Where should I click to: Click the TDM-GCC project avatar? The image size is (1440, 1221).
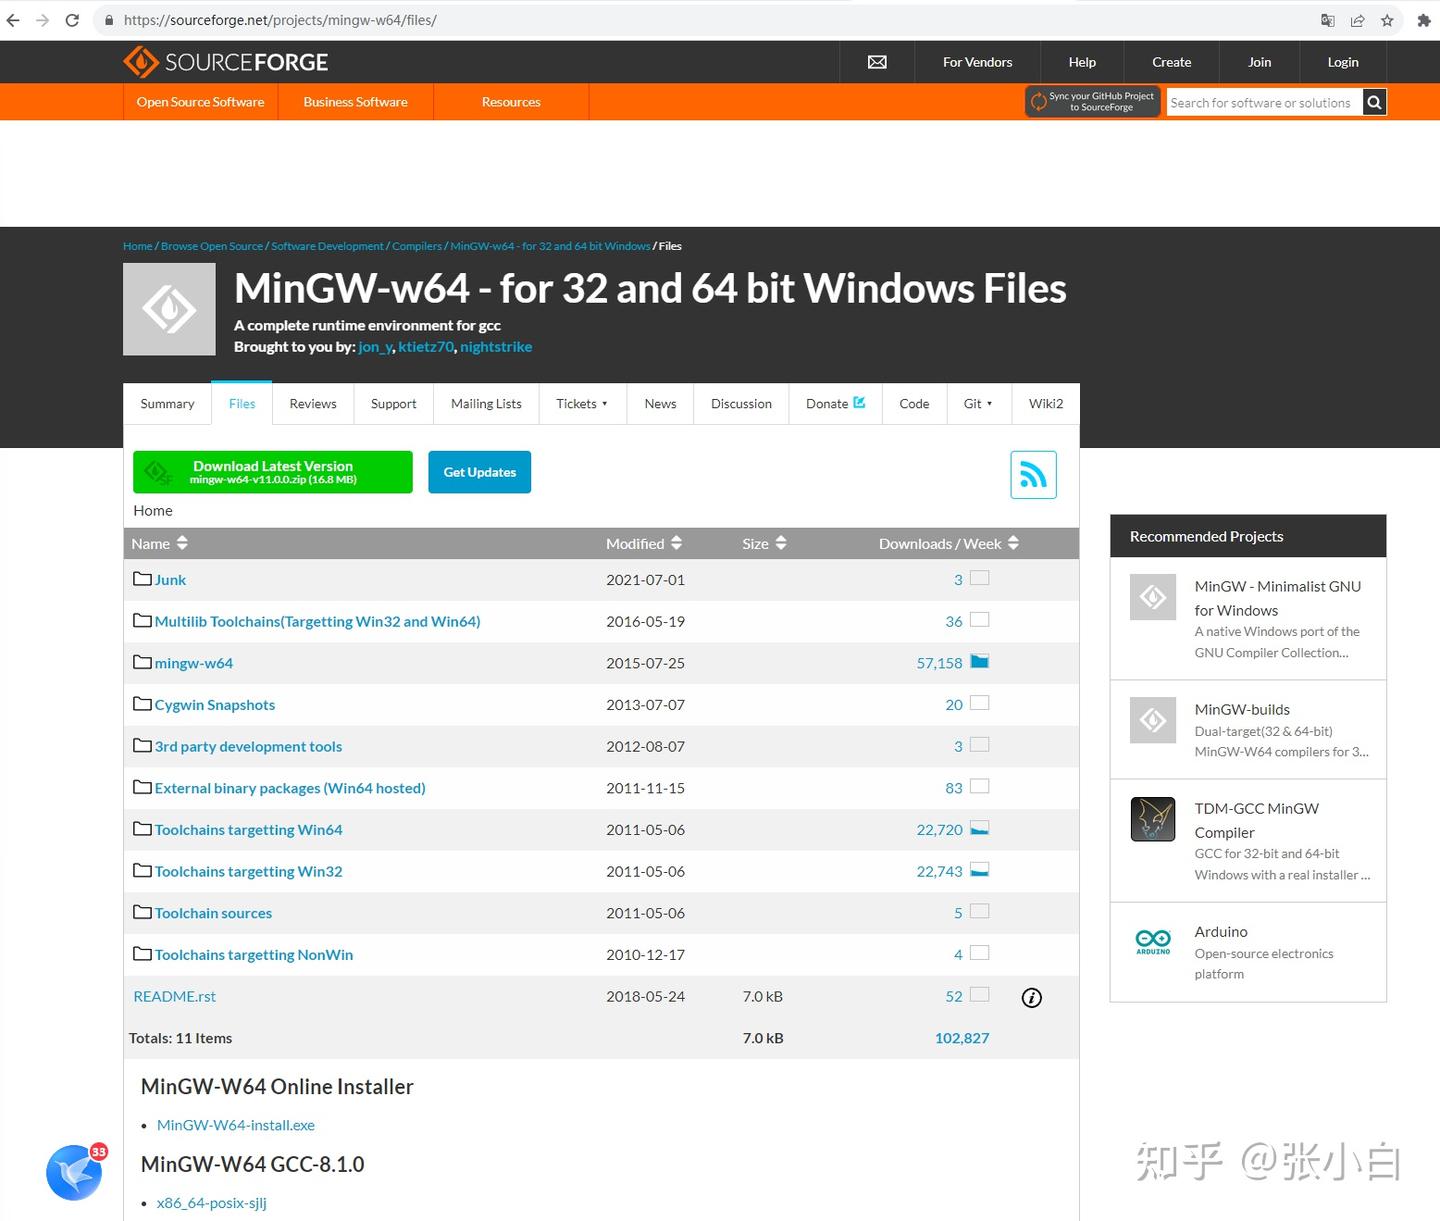click(x=1152, y=819)
